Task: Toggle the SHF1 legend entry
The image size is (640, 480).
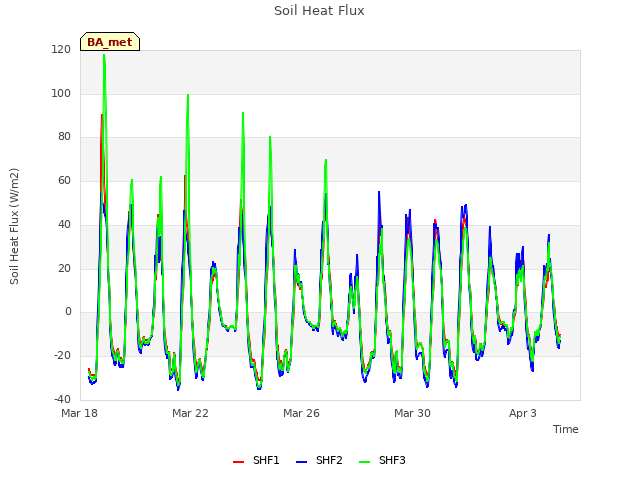Action: [256, 460]
